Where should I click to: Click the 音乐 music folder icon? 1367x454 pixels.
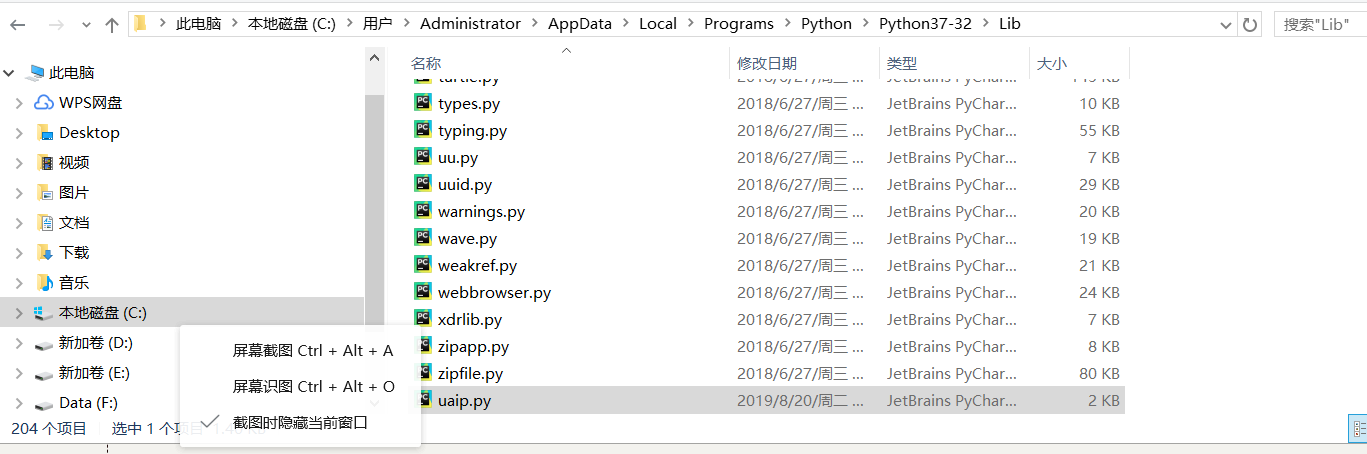point(44,283)
